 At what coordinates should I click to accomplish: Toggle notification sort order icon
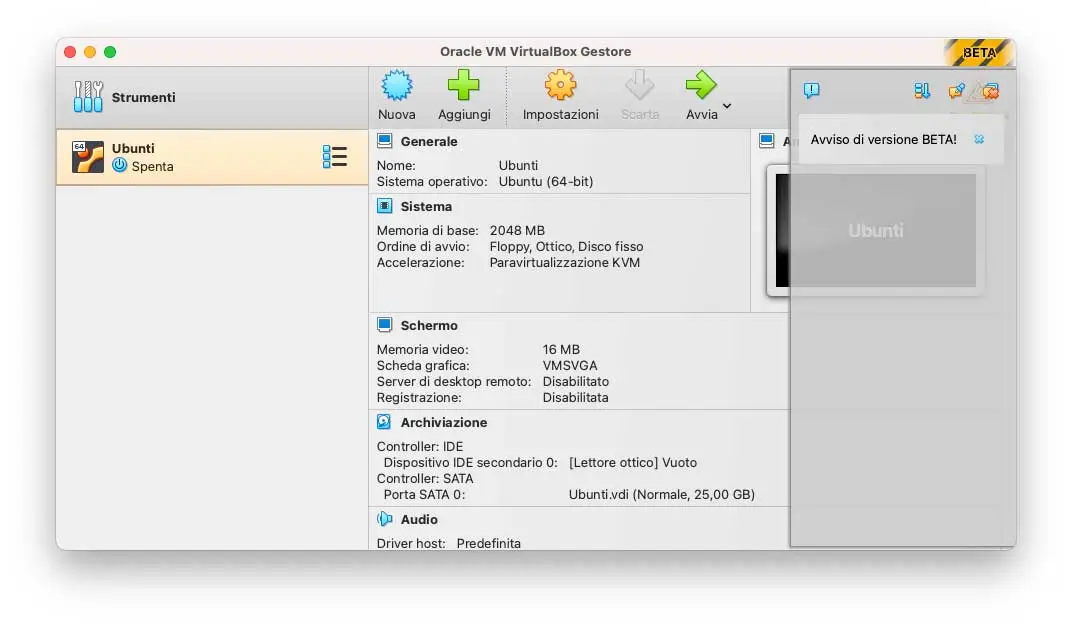pos(920,92)
